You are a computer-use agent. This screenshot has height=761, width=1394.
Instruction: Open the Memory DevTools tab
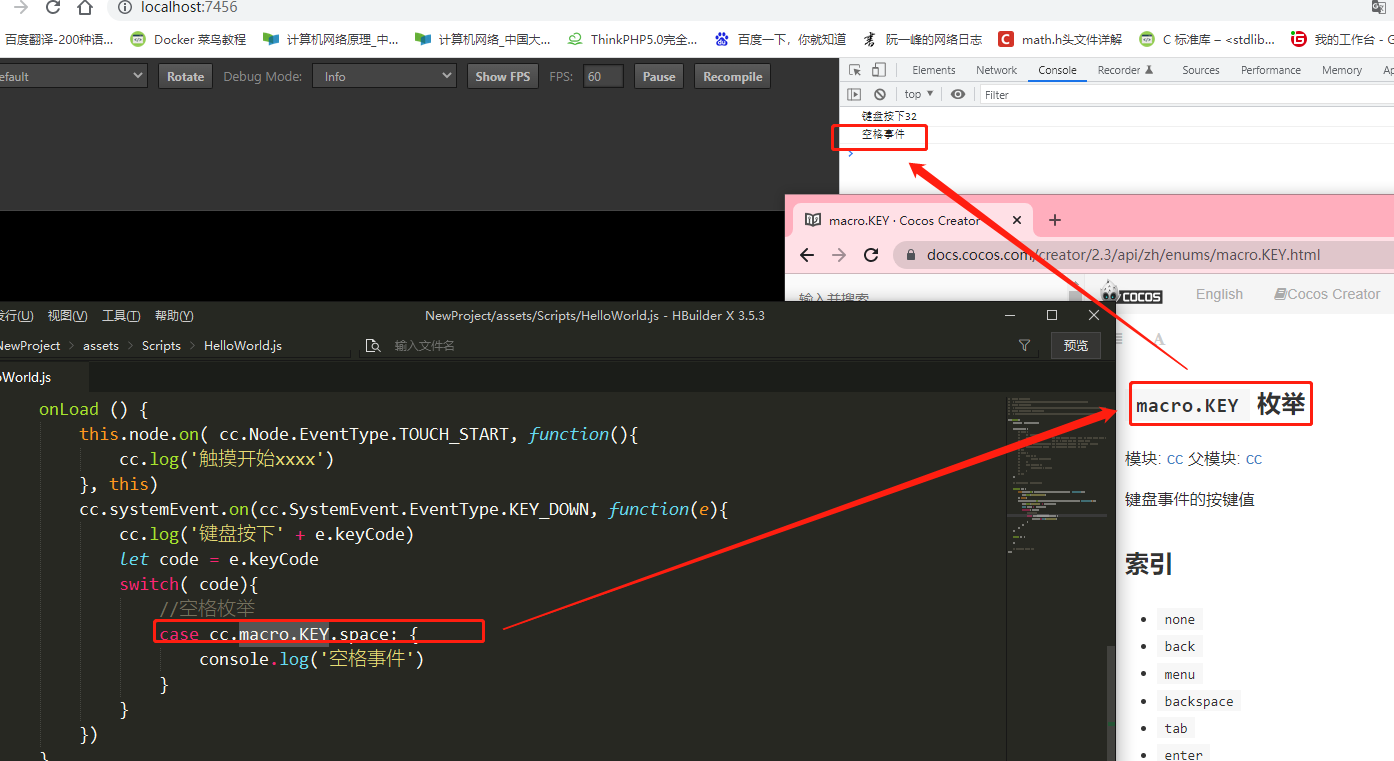click(x=1341, y=70)
